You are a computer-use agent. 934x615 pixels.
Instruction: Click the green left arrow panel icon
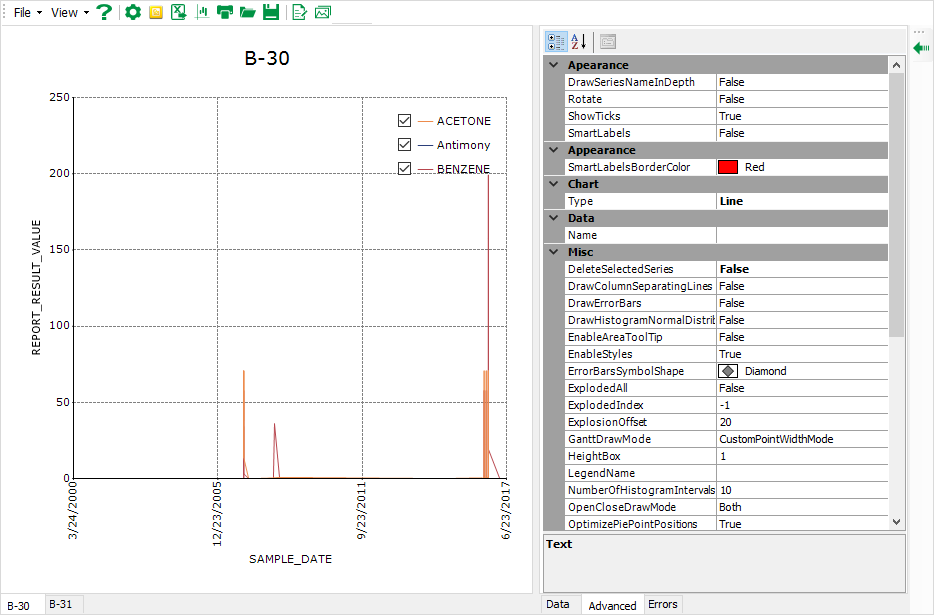coord(921,47)
